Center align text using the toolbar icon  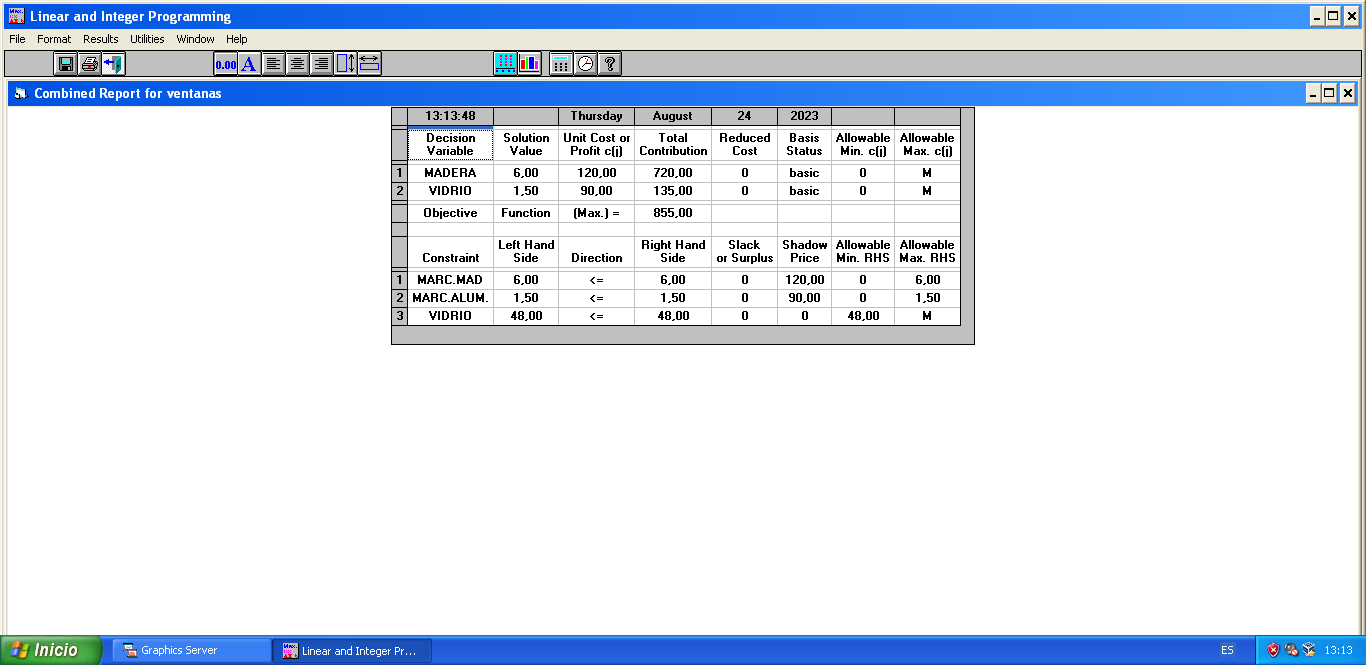pyautogui.click(x=297, y=64)
